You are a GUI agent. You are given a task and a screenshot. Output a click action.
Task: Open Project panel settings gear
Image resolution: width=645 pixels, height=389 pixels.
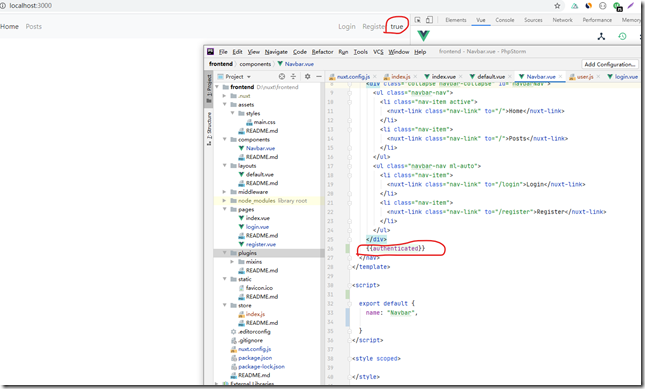tap(307, 76)
